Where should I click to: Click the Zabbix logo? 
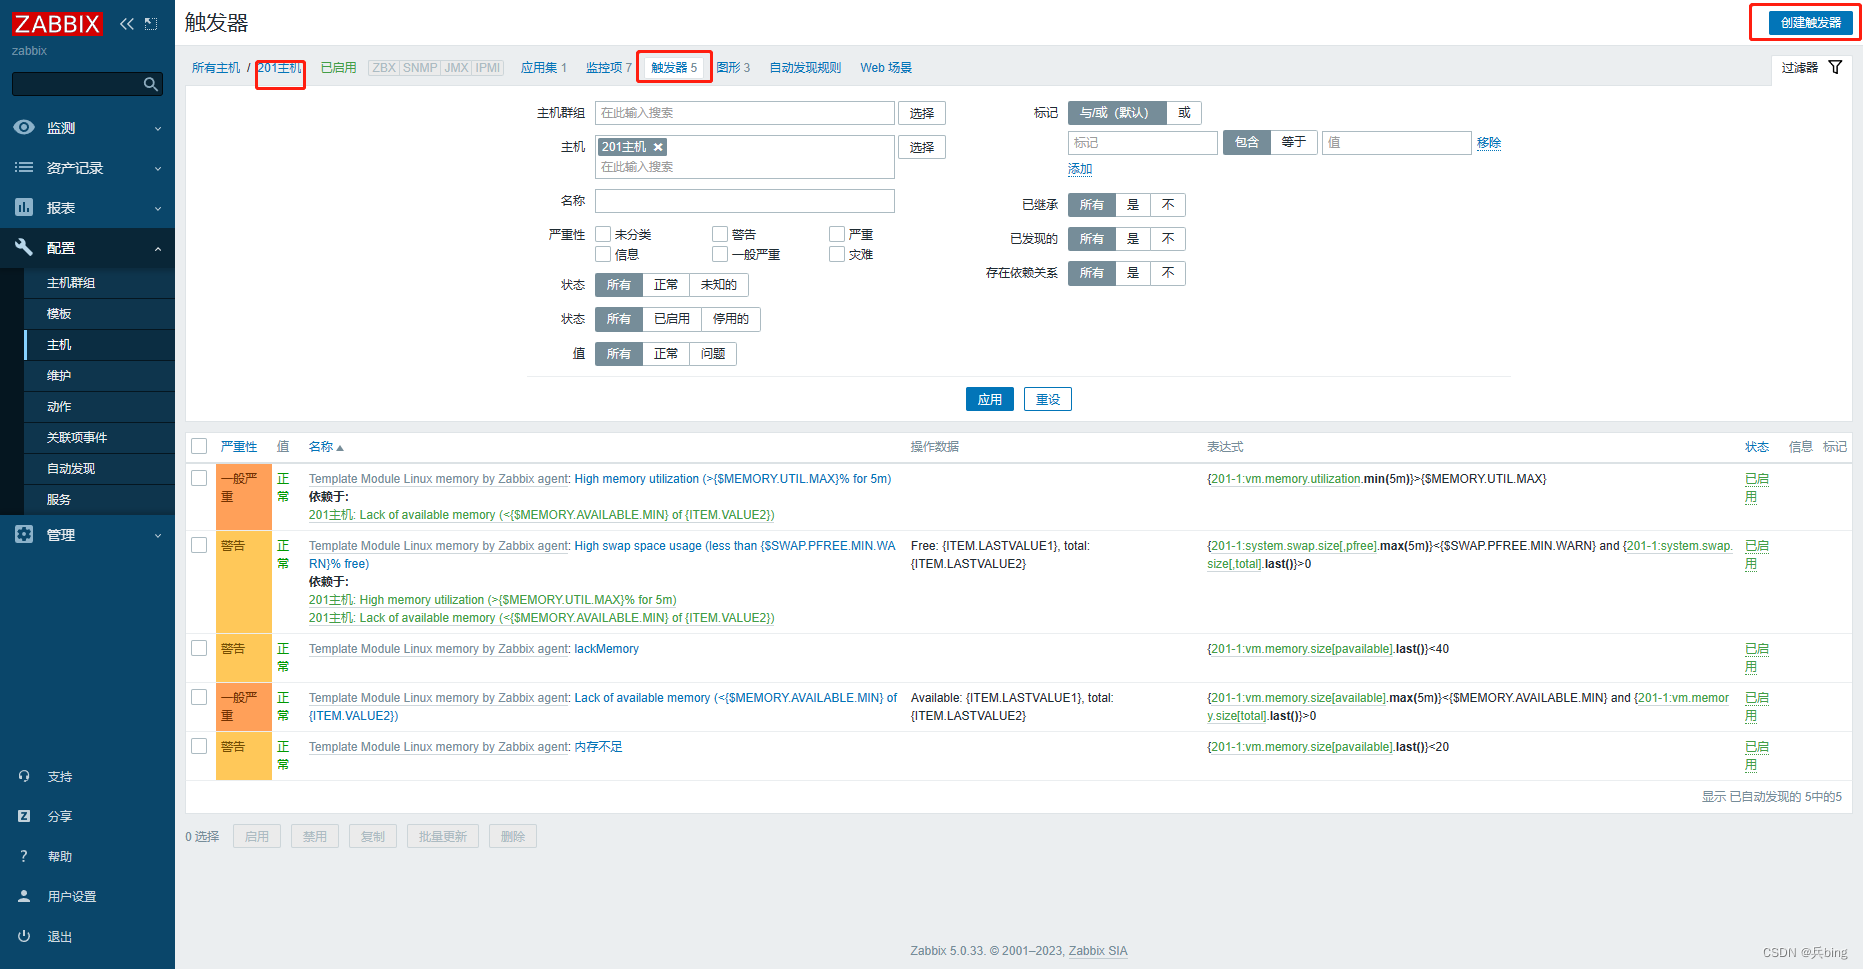pos(57,24)
